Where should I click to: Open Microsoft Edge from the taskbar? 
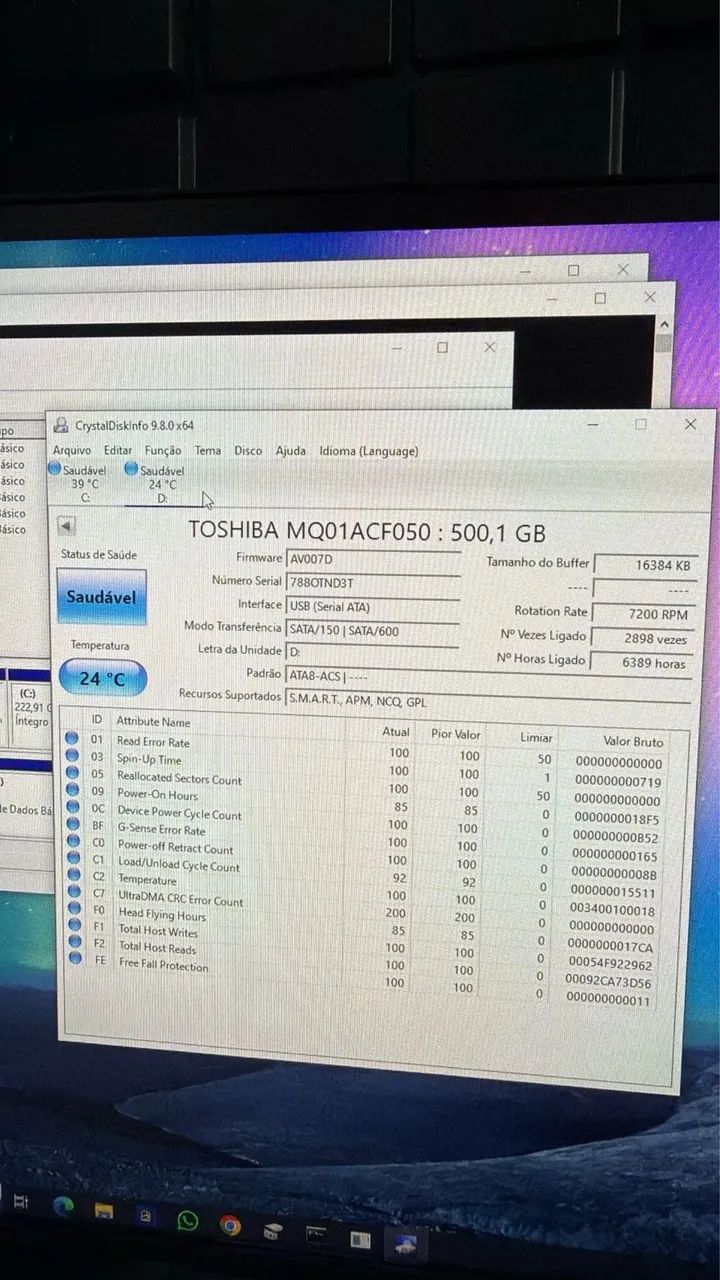64,1206
